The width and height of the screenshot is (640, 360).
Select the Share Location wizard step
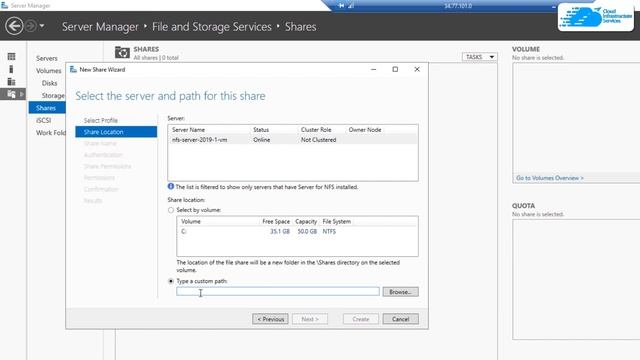coord(116,132)
